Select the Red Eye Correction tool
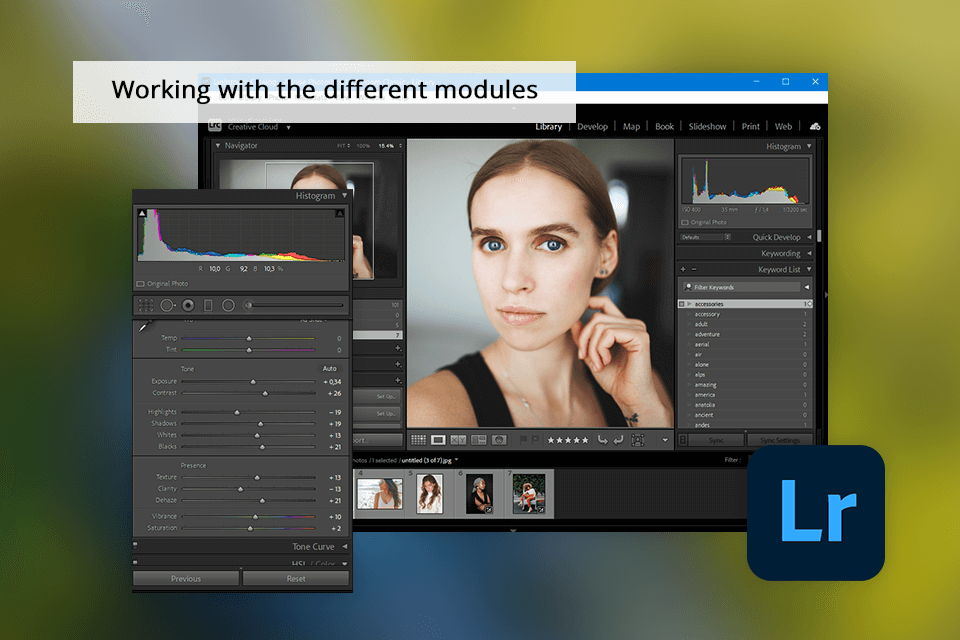This screenshot has height=640, width=960. pyautogui.click(x=188, y=305)
